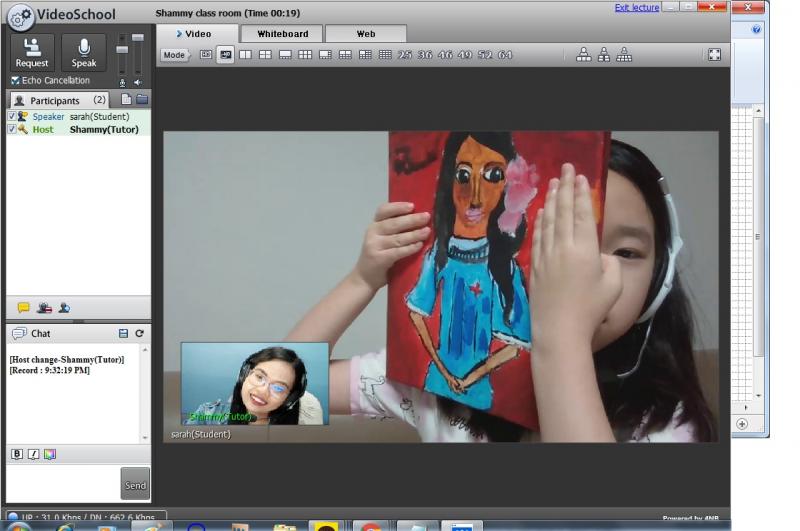Click the Exit lecture link
This screenshot has width=800, height=531.
[x=636, y=8]
